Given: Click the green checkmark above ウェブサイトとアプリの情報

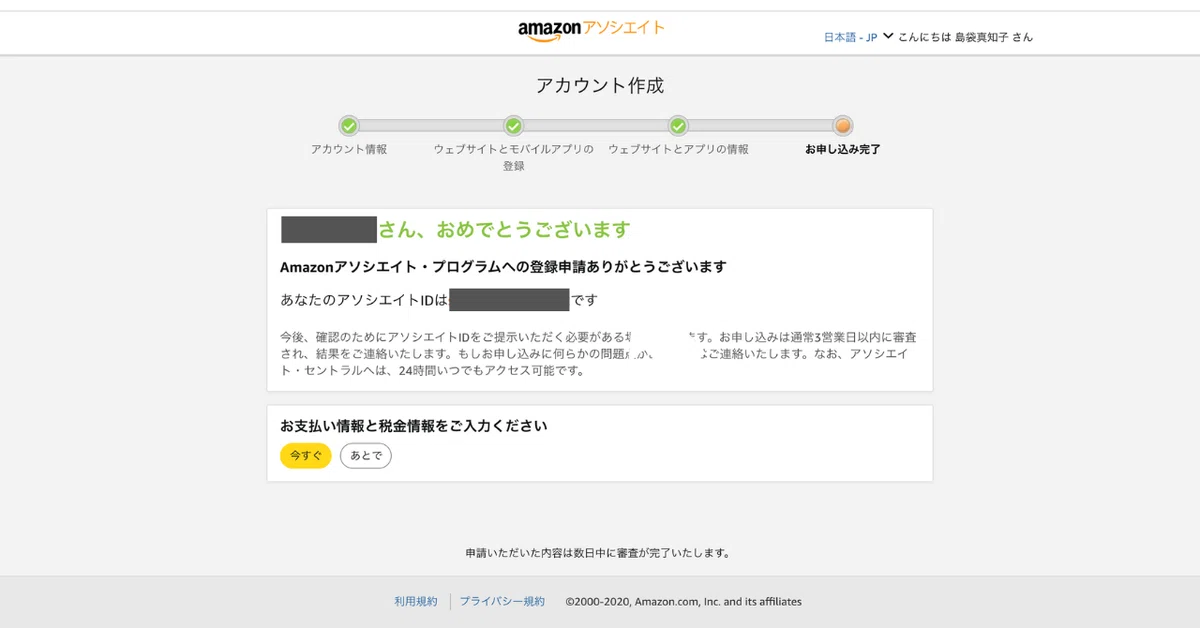Looking at the screenshot, I should point(678,126).
